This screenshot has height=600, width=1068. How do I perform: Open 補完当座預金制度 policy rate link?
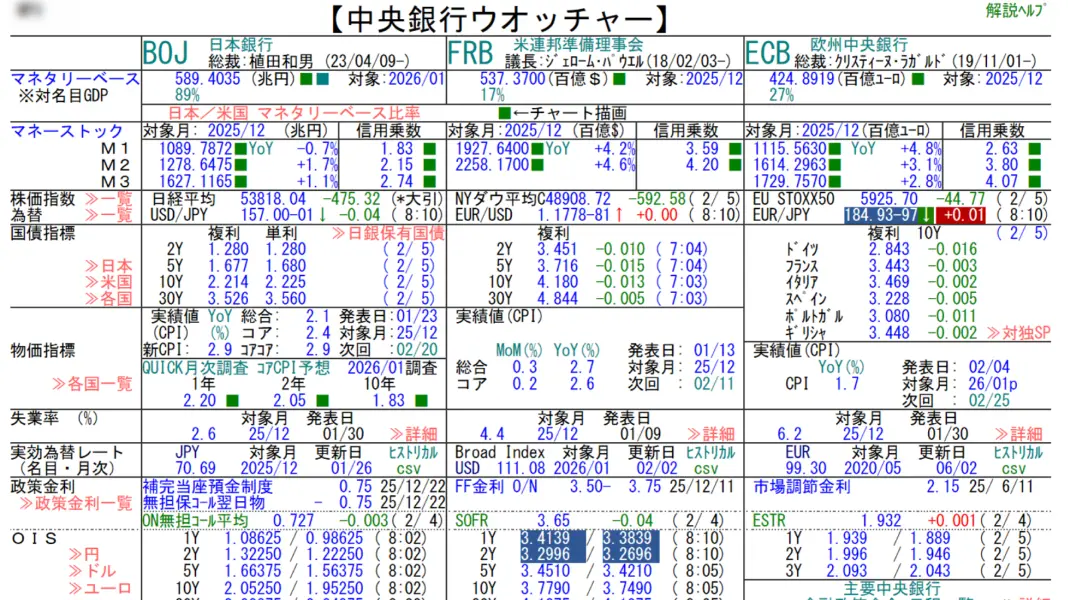point(208,487)
